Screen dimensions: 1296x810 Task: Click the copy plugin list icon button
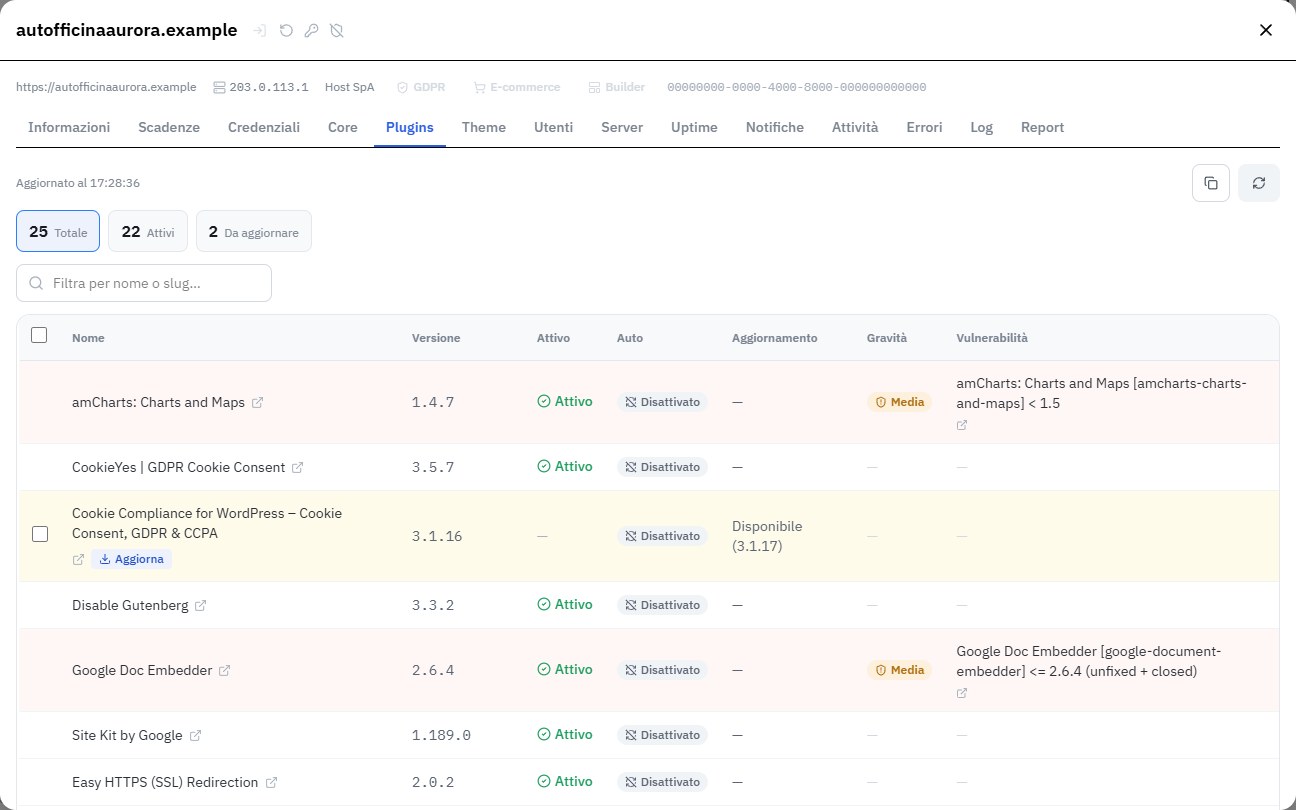(1211, 183)
